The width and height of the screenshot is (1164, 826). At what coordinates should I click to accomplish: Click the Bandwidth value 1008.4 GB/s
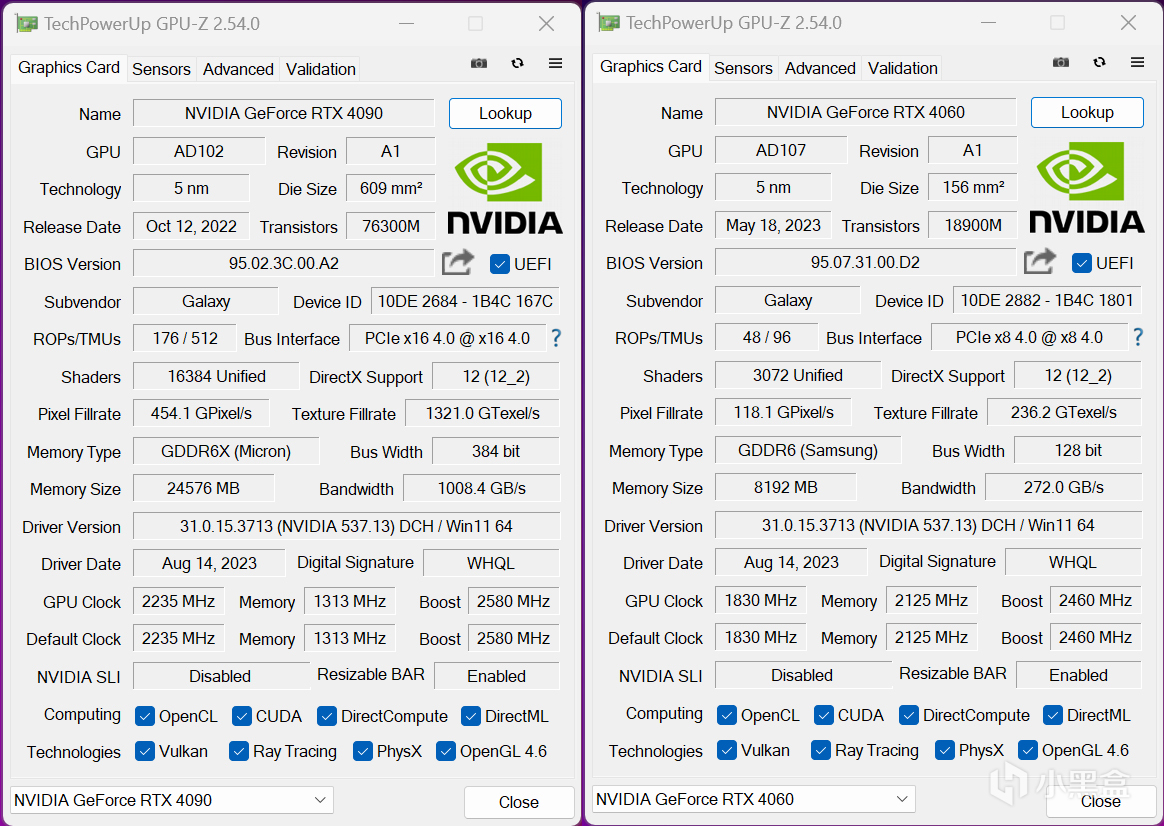(x=482, y=488)
